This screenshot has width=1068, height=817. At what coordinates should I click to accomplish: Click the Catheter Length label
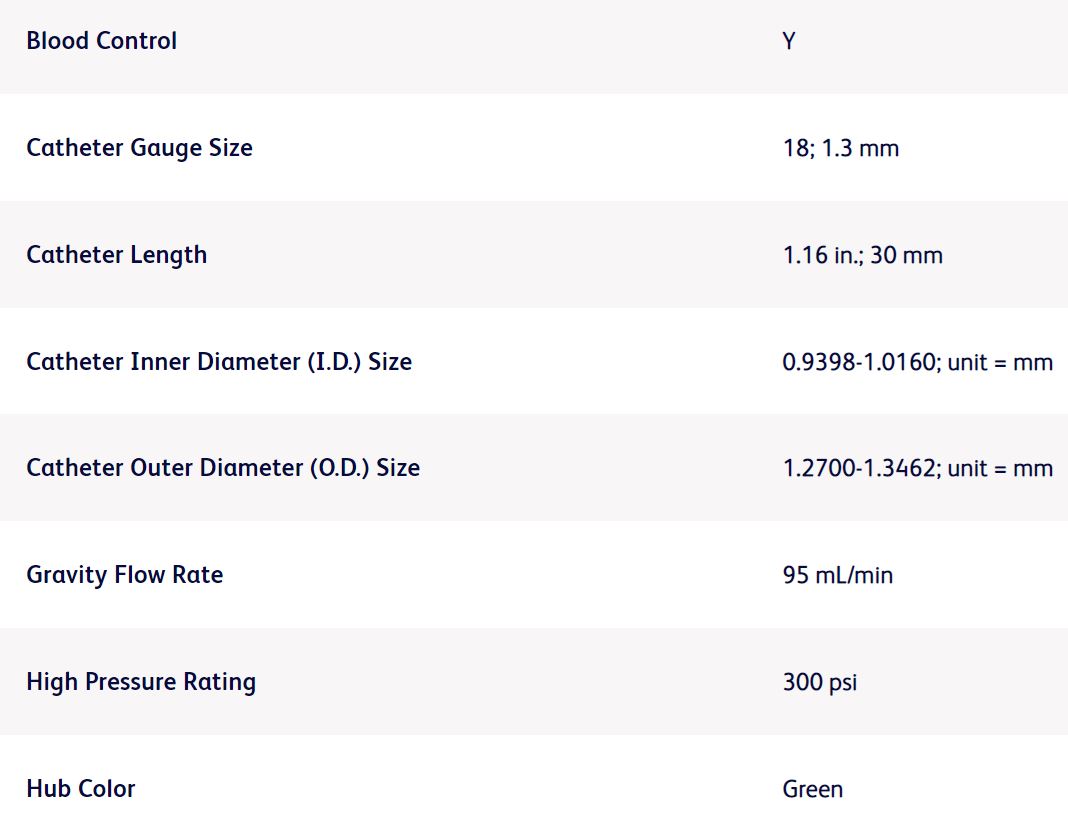pos(116,255)
